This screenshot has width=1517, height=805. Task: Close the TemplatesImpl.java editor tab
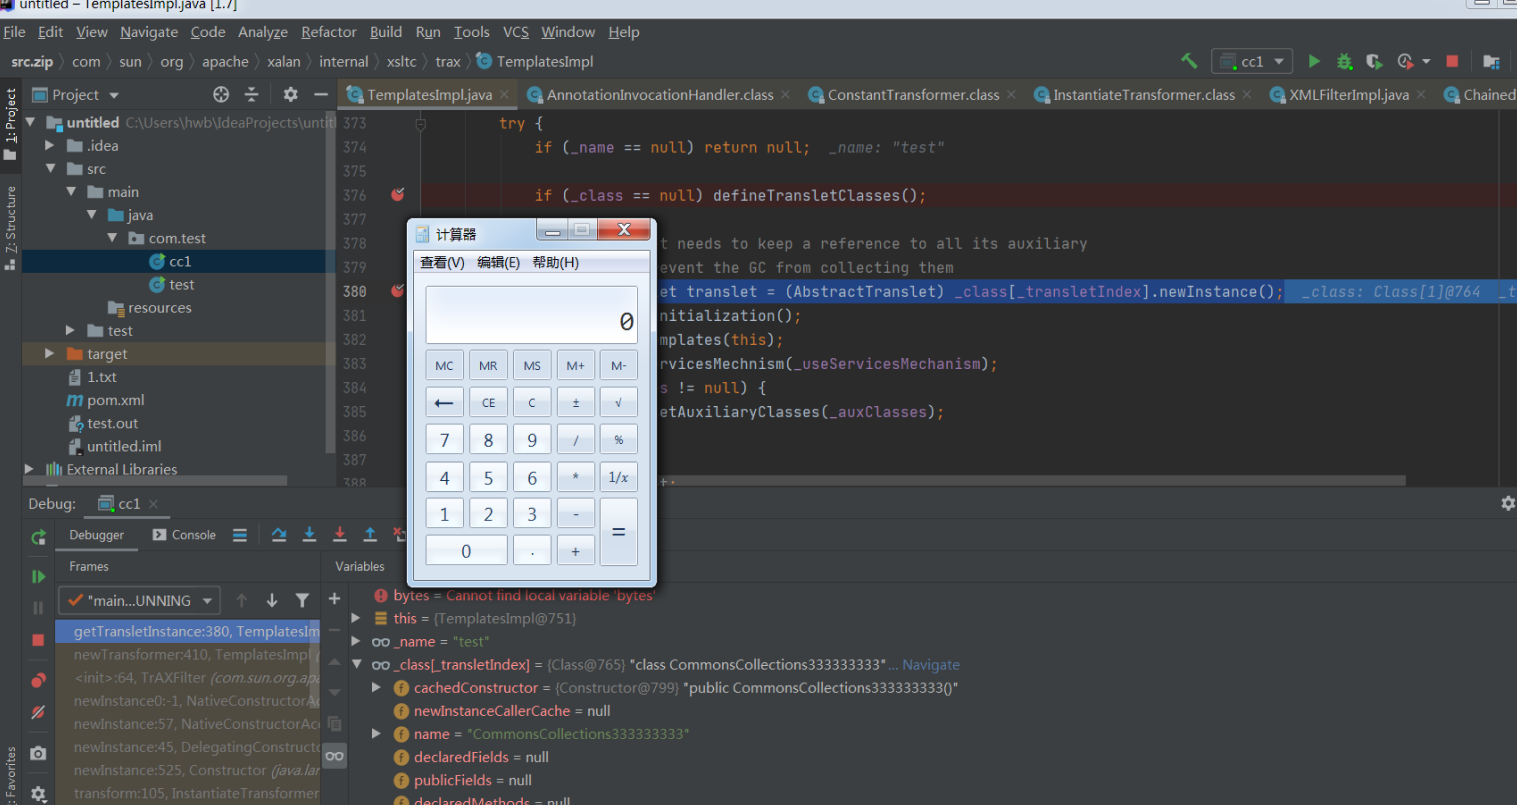pos(504,95)
